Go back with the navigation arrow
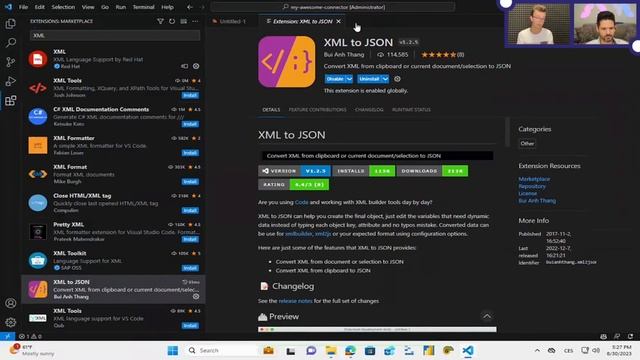Viewport: 640px width, 360px height. coord(190,7)
